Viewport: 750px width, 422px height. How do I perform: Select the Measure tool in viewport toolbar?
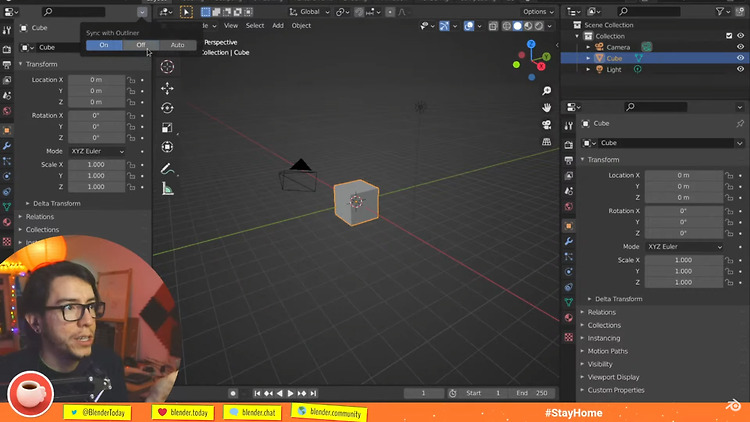(x=167, y=189)
